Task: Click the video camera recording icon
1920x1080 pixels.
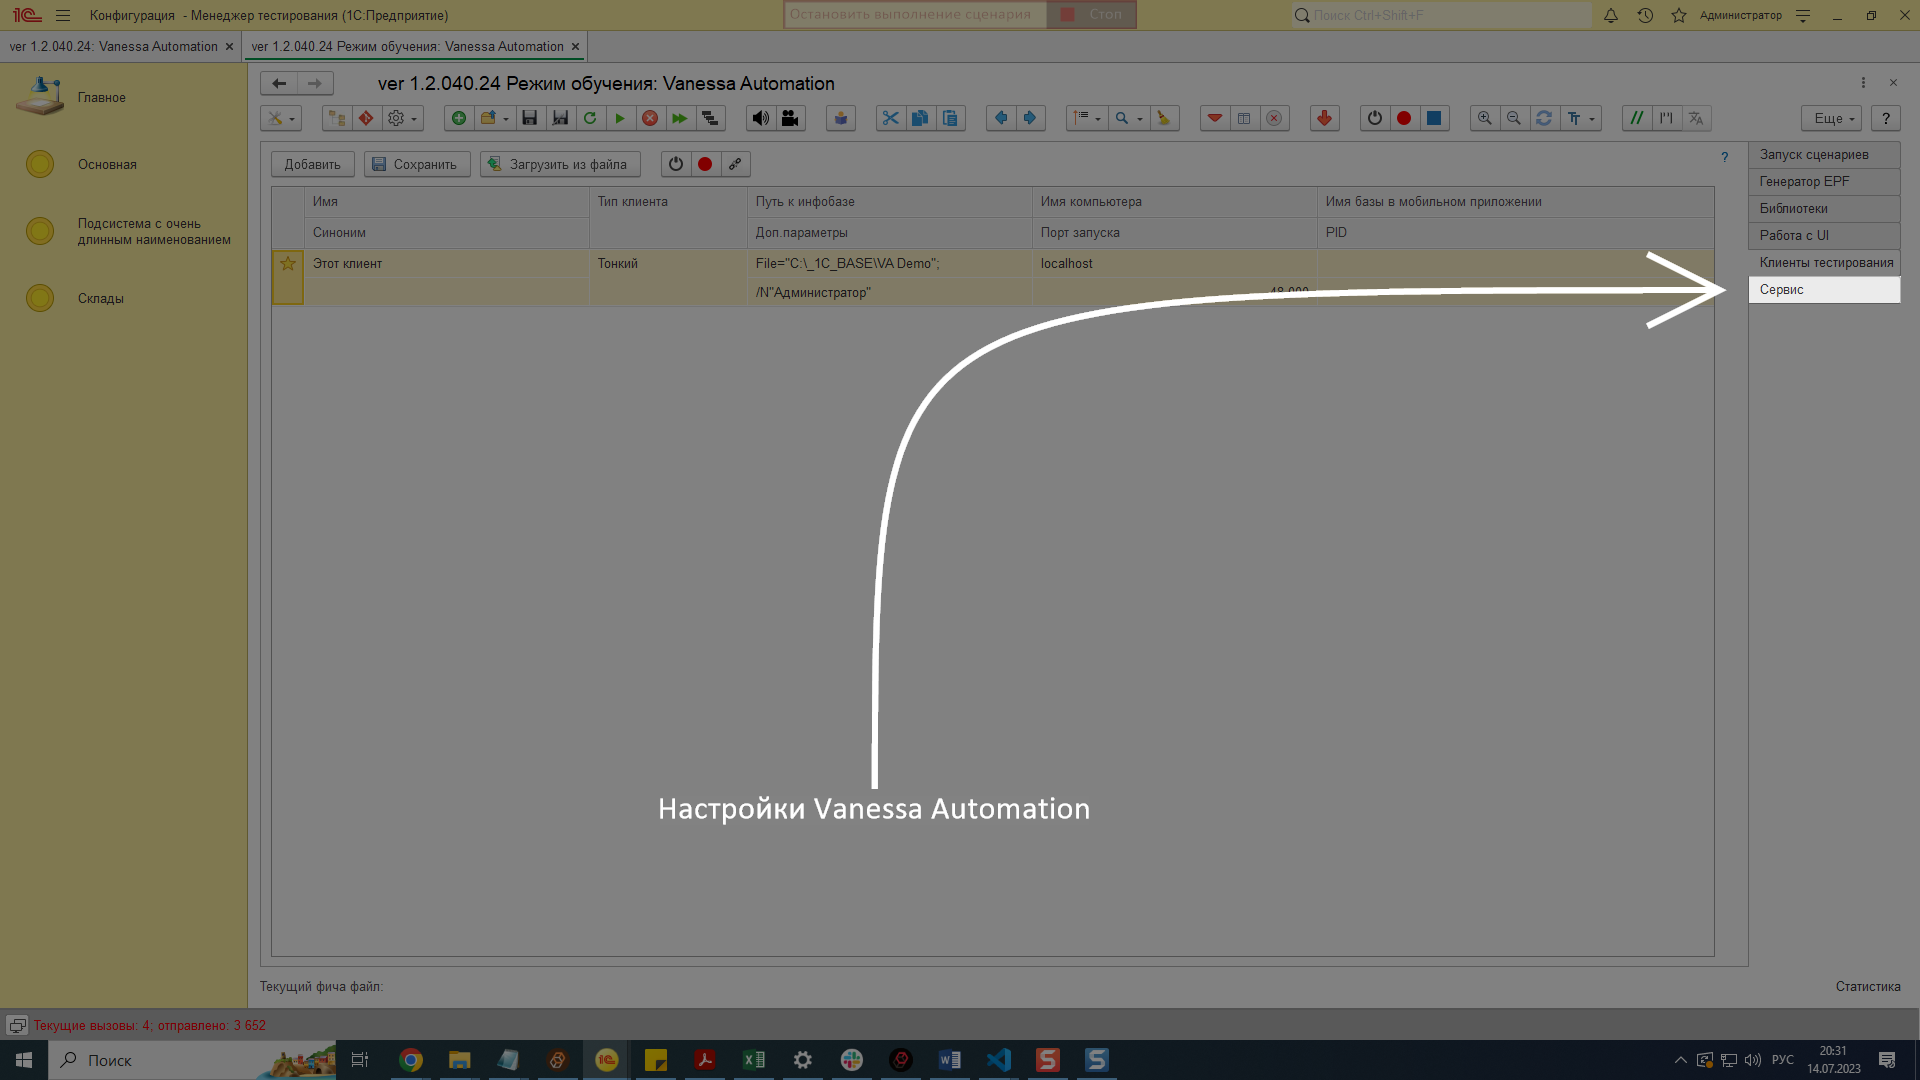Action: (x=790, y=118)
